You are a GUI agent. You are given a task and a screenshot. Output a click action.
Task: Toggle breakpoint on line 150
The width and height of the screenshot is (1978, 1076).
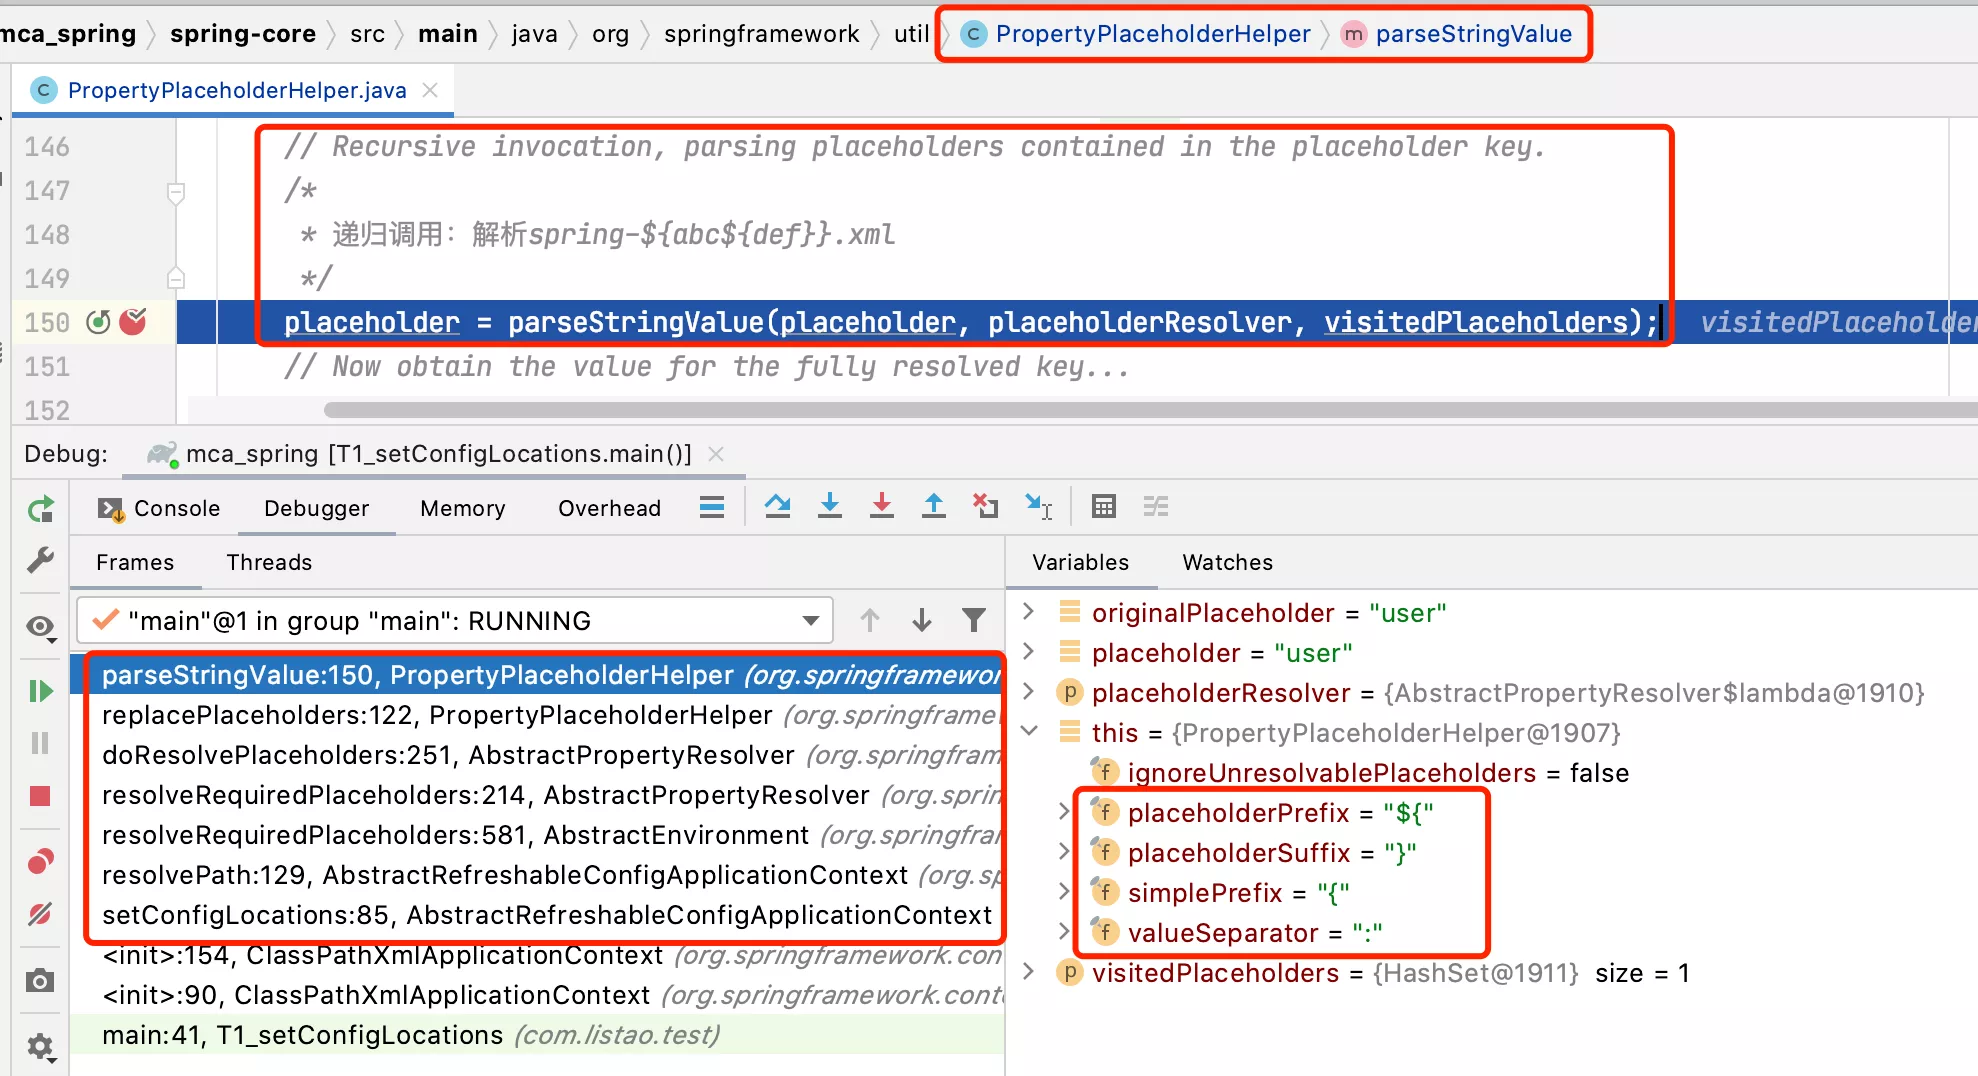click(133, 322)
